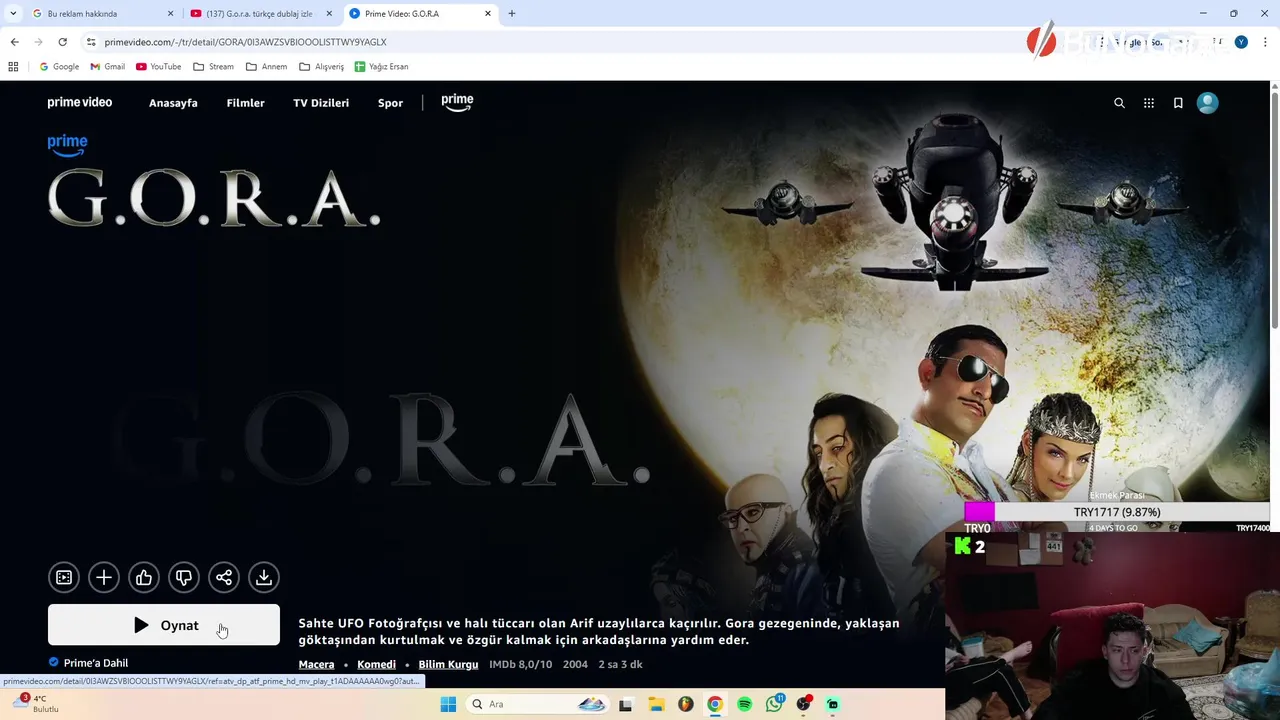
Task: Open OBS Studio from taskbar
Action: [803, 704]
